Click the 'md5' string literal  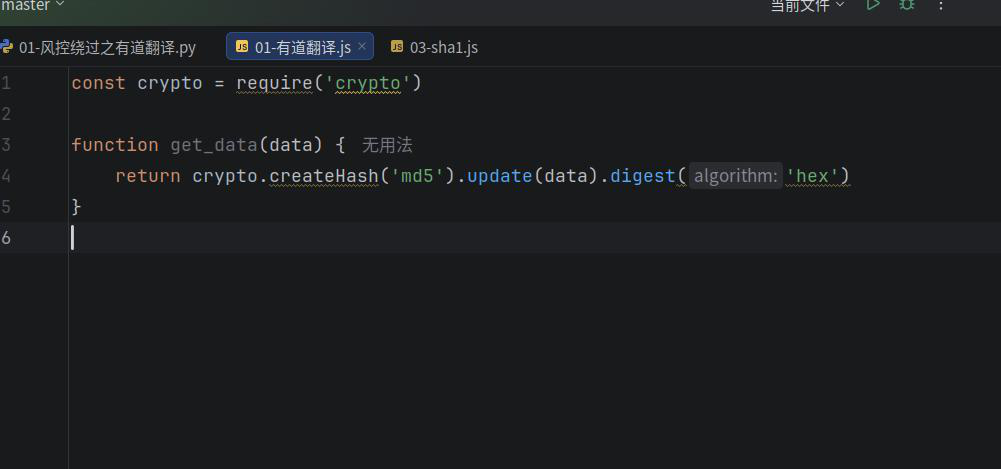418,176
